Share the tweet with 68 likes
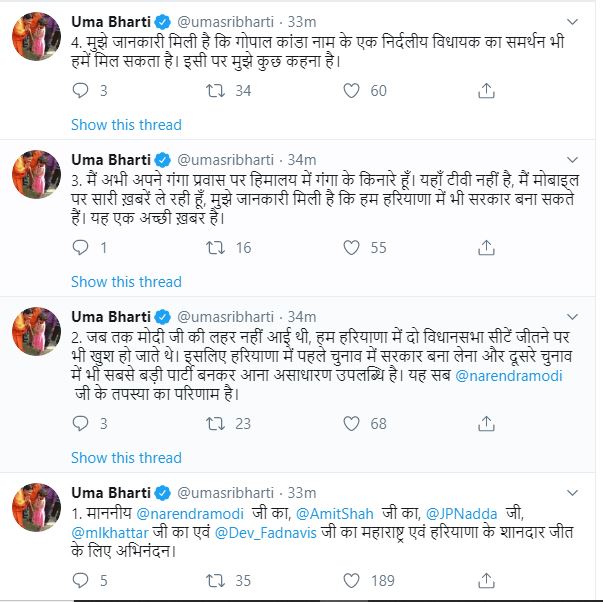 486,424
